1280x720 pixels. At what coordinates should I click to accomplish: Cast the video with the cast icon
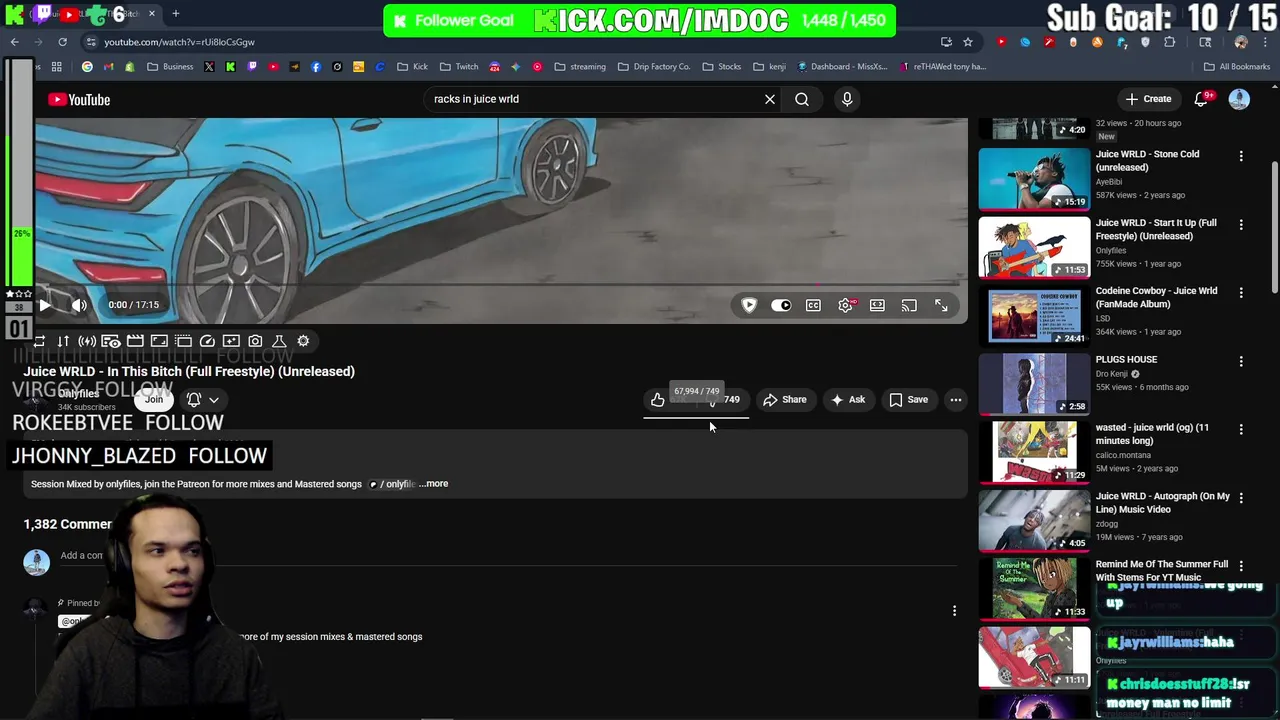pos(909,305)
